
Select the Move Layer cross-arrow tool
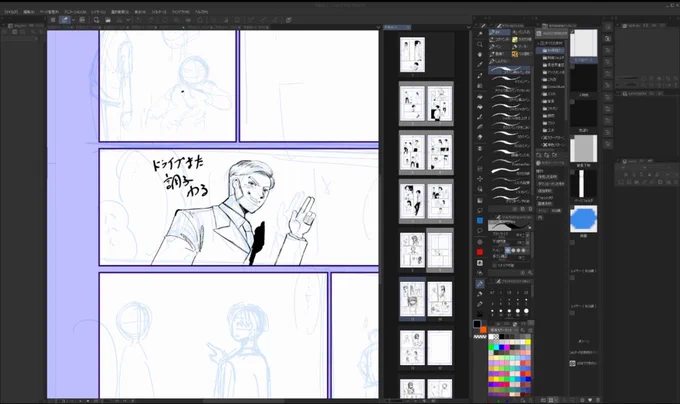[480, 179]
